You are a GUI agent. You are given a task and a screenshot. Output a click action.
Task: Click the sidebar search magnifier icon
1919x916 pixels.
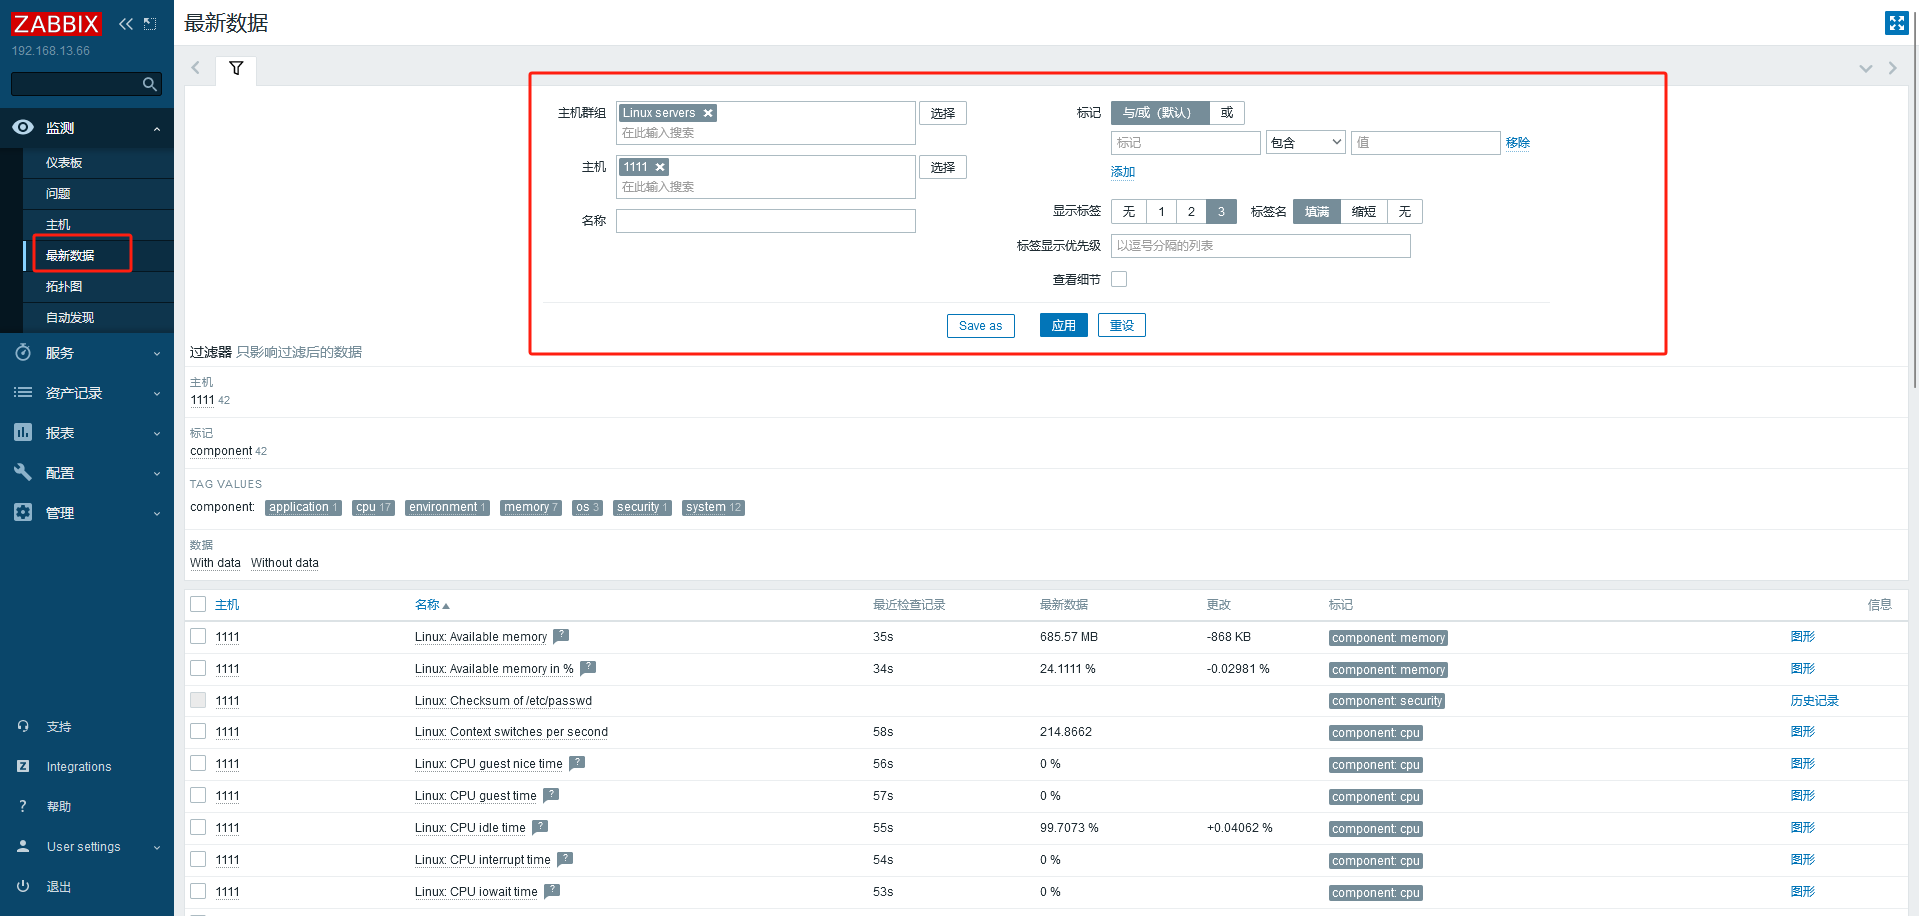click(149, 84)
